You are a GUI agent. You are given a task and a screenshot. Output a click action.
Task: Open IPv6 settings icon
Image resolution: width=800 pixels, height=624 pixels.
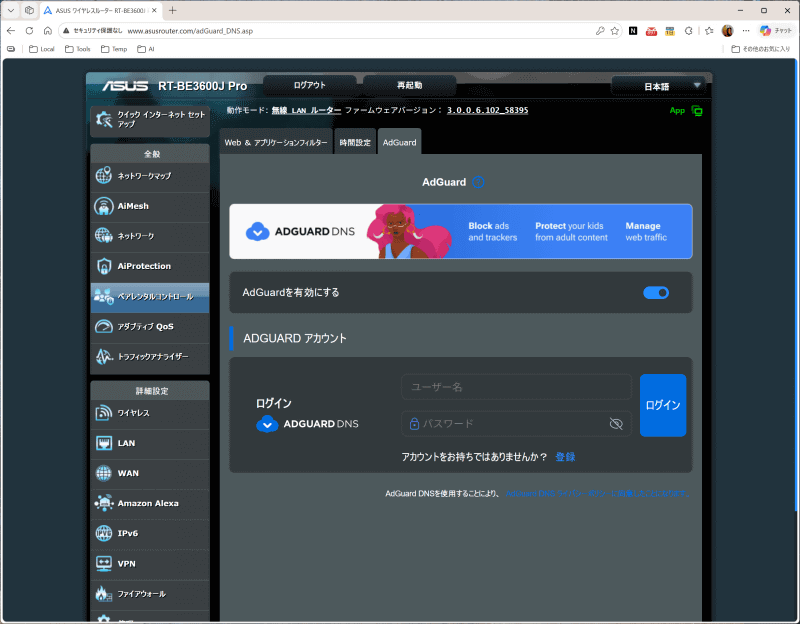[x=104, y=533]
